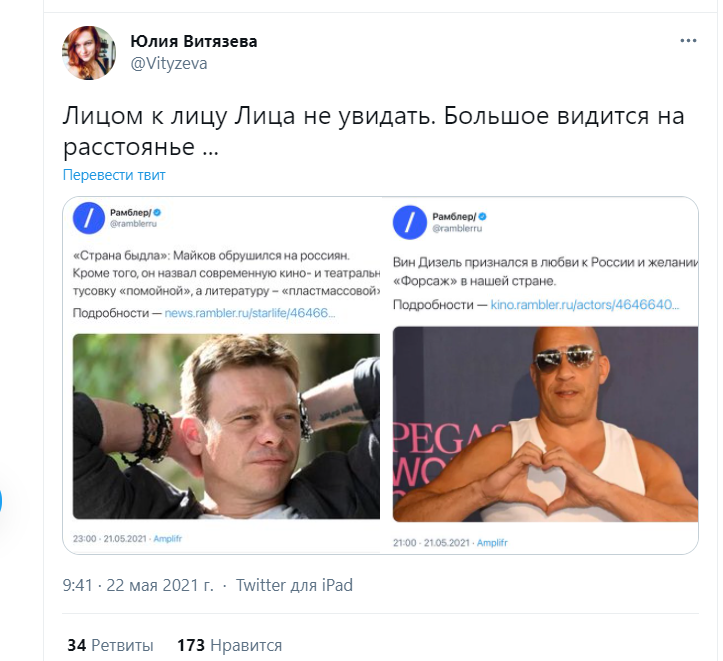Click the photo of bald man making heart
Screen dimensions: 723x661
pyautogui.click(x=545, y=424)
